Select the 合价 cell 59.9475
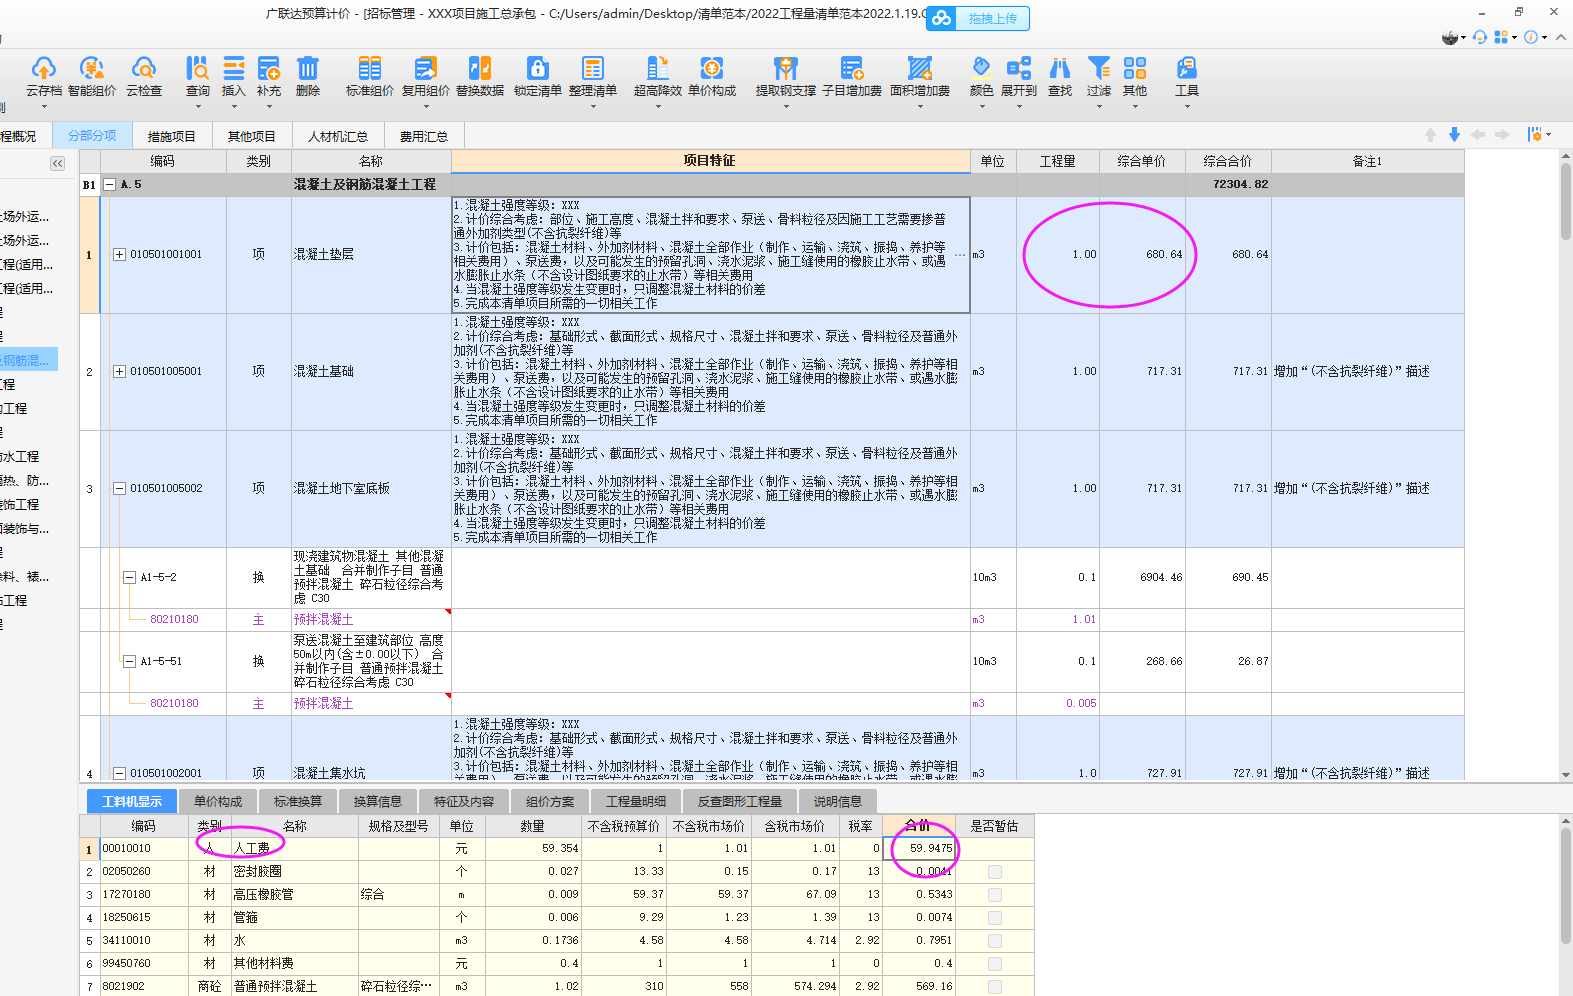Screen dimensions: 1573x996 tap(920, 848)
